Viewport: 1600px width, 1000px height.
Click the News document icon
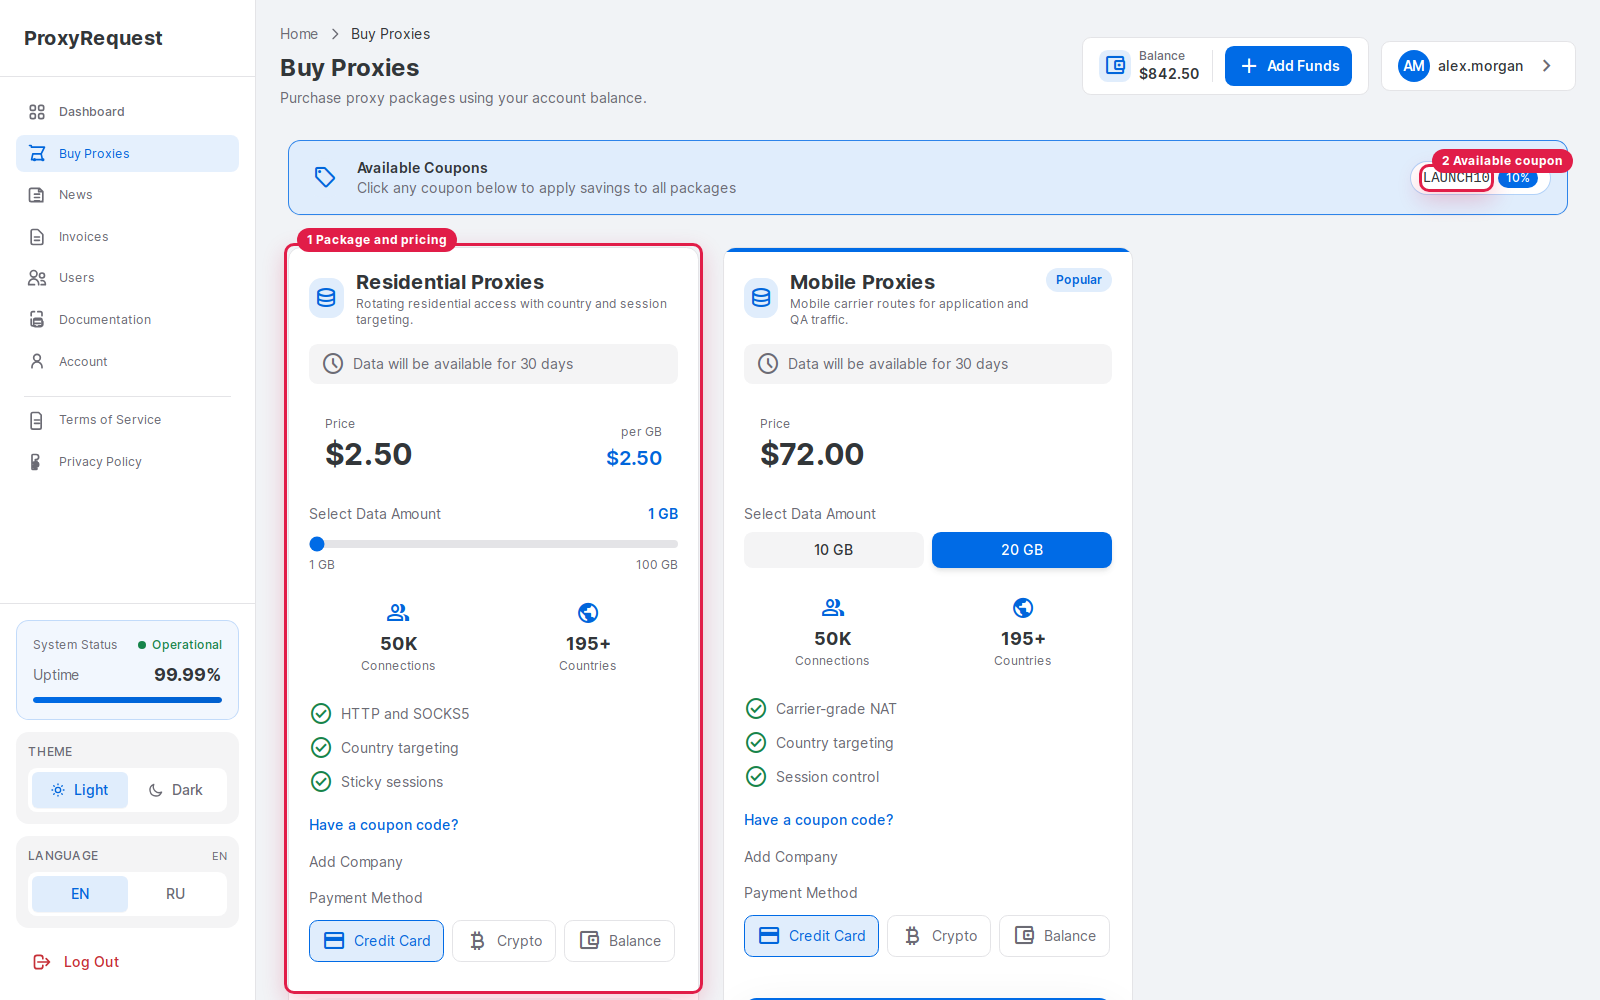37,195
